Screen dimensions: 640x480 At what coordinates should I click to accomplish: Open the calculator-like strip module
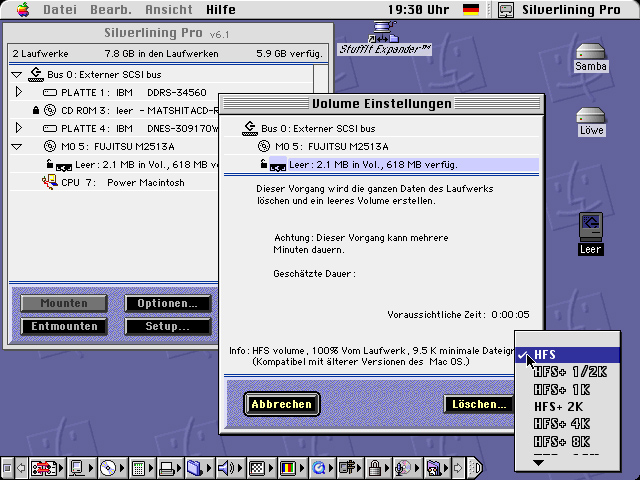(142, 468)
